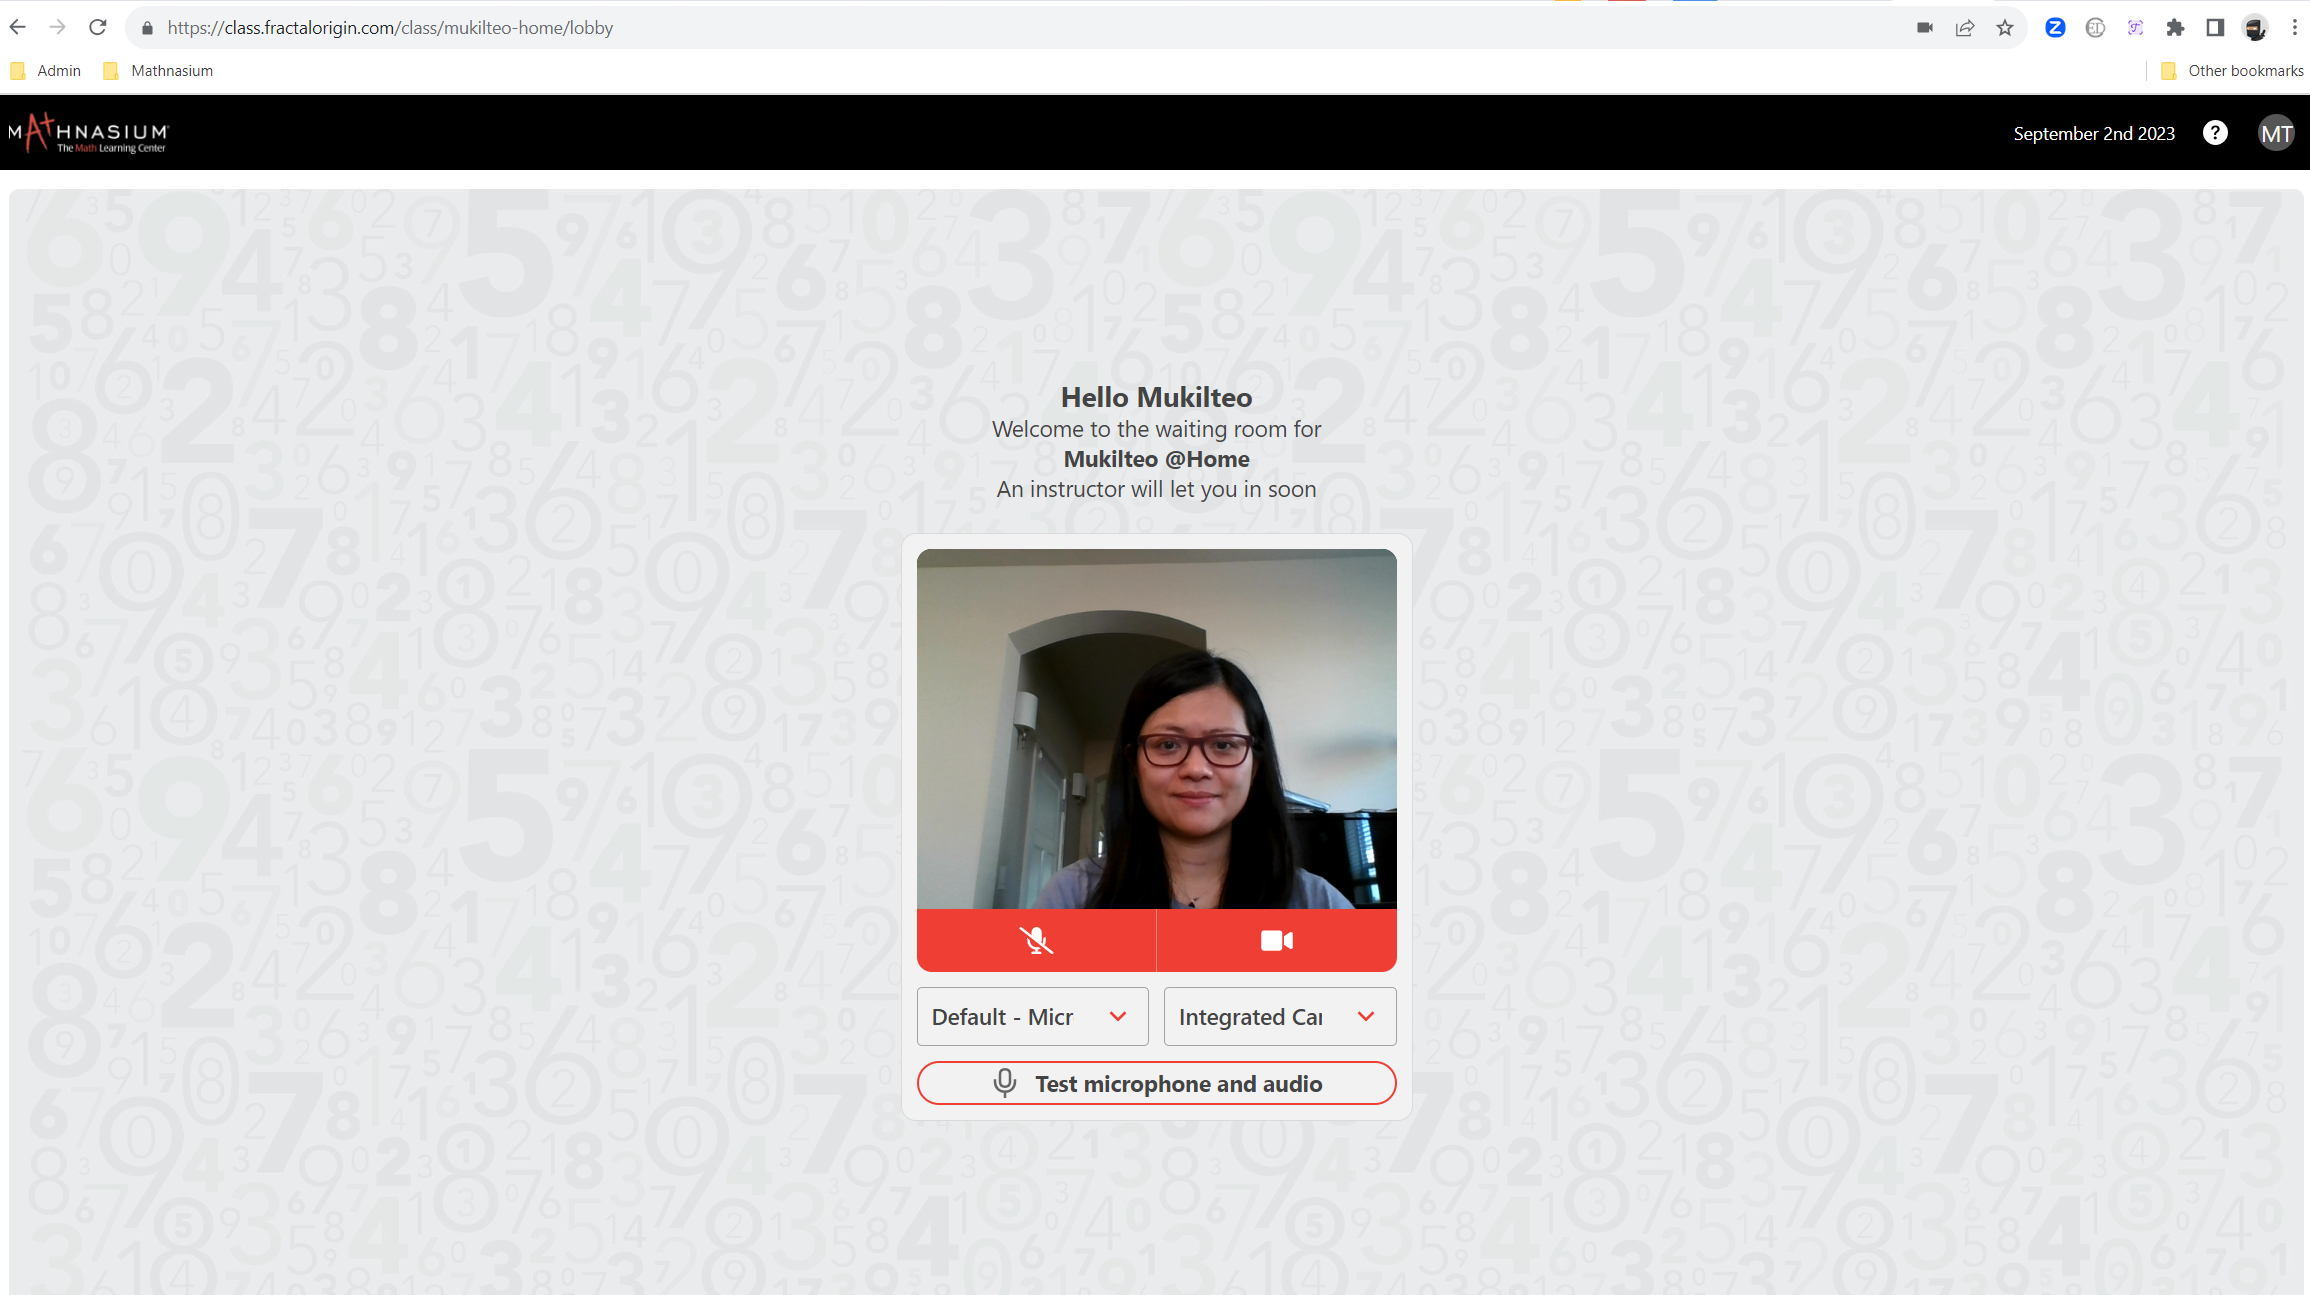
Task: Expand the Default - Micr microphone dropdown
Action: 1032,1017
